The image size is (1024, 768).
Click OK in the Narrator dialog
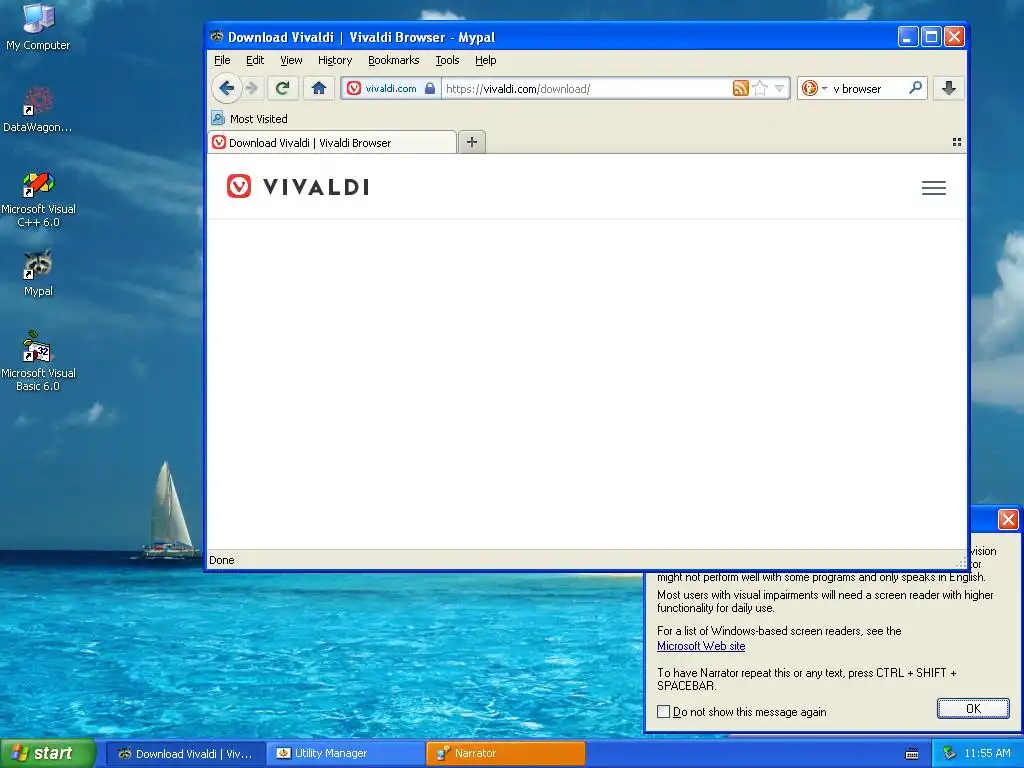click(x=973, y=709)
